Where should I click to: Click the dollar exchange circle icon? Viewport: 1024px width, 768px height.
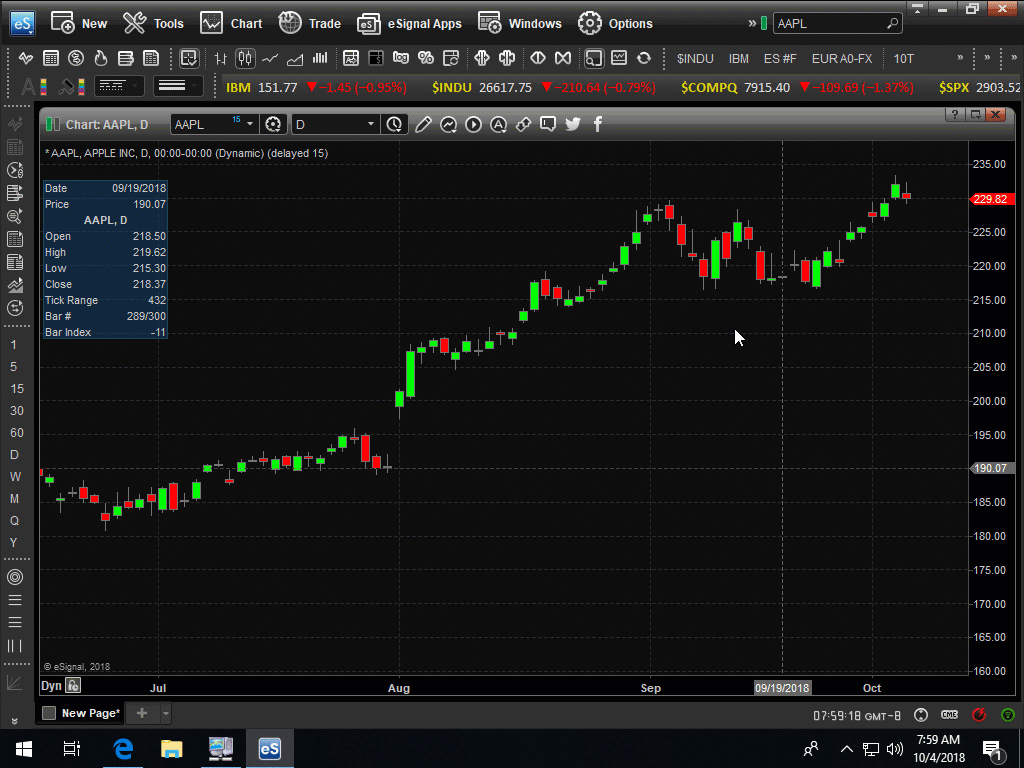pyautogui.click(x=76, y=59)
